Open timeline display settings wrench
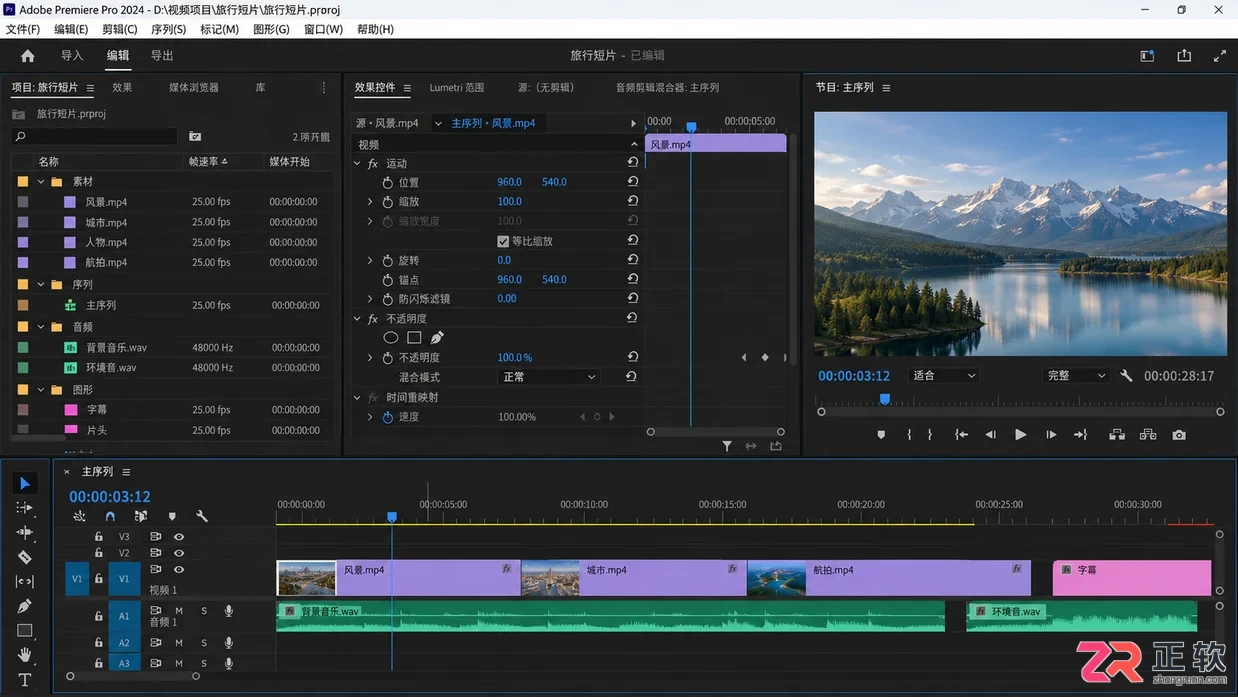The width and height of the screenshot is (1238, 697). point(202,517)
